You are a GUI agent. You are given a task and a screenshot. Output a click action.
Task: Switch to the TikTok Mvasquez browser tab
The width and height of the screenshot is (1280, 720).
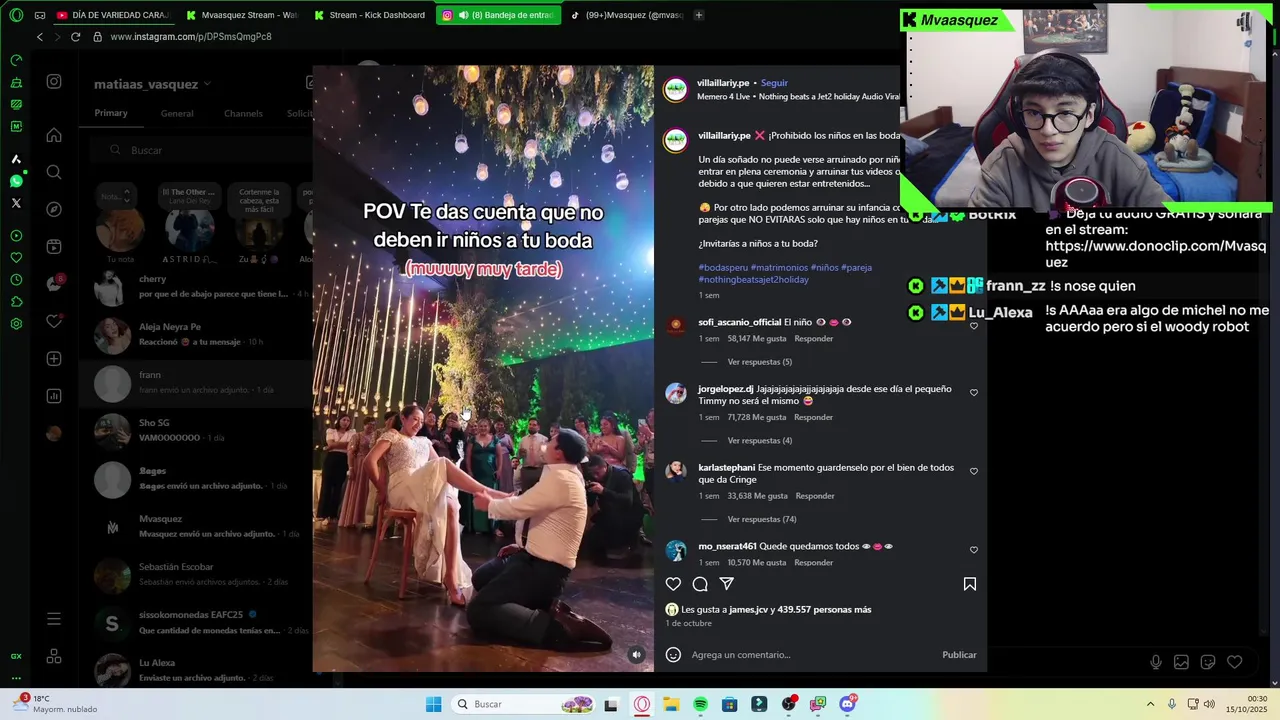point(626,15)
